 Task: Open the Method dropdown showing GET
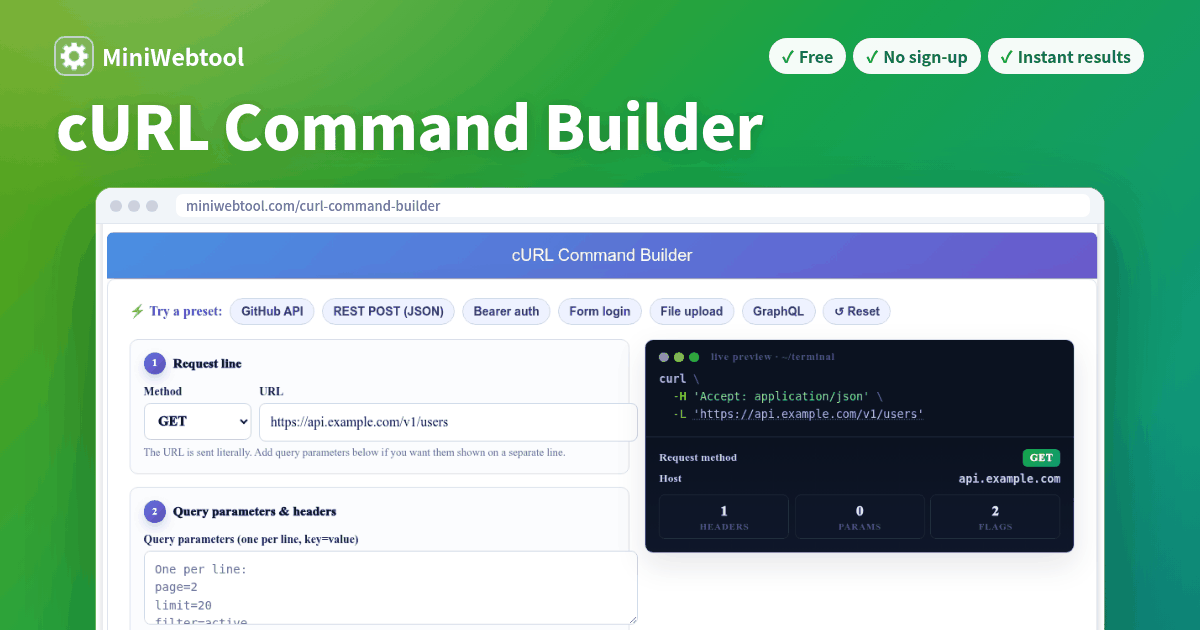(197, 422)
